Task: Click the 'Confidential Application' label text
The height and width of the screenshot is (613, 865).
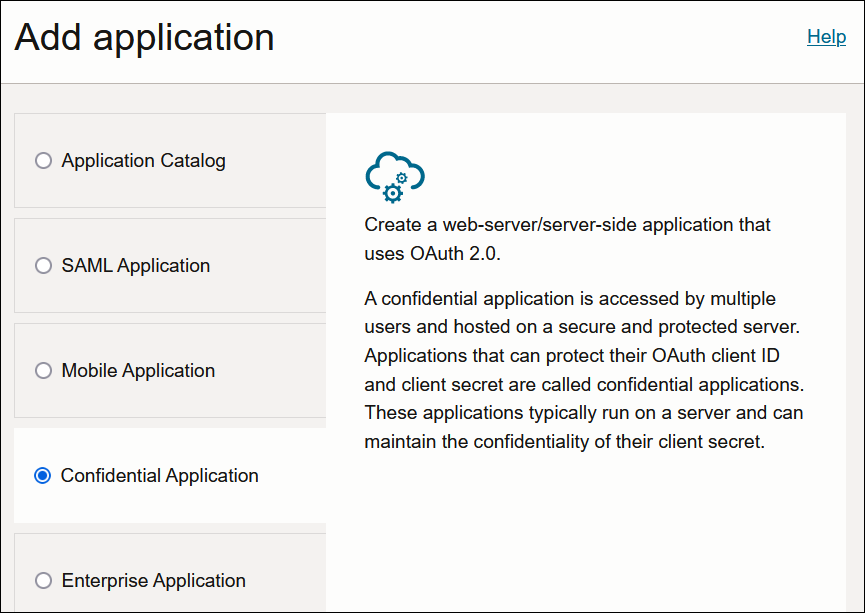Action: point(159,476)
